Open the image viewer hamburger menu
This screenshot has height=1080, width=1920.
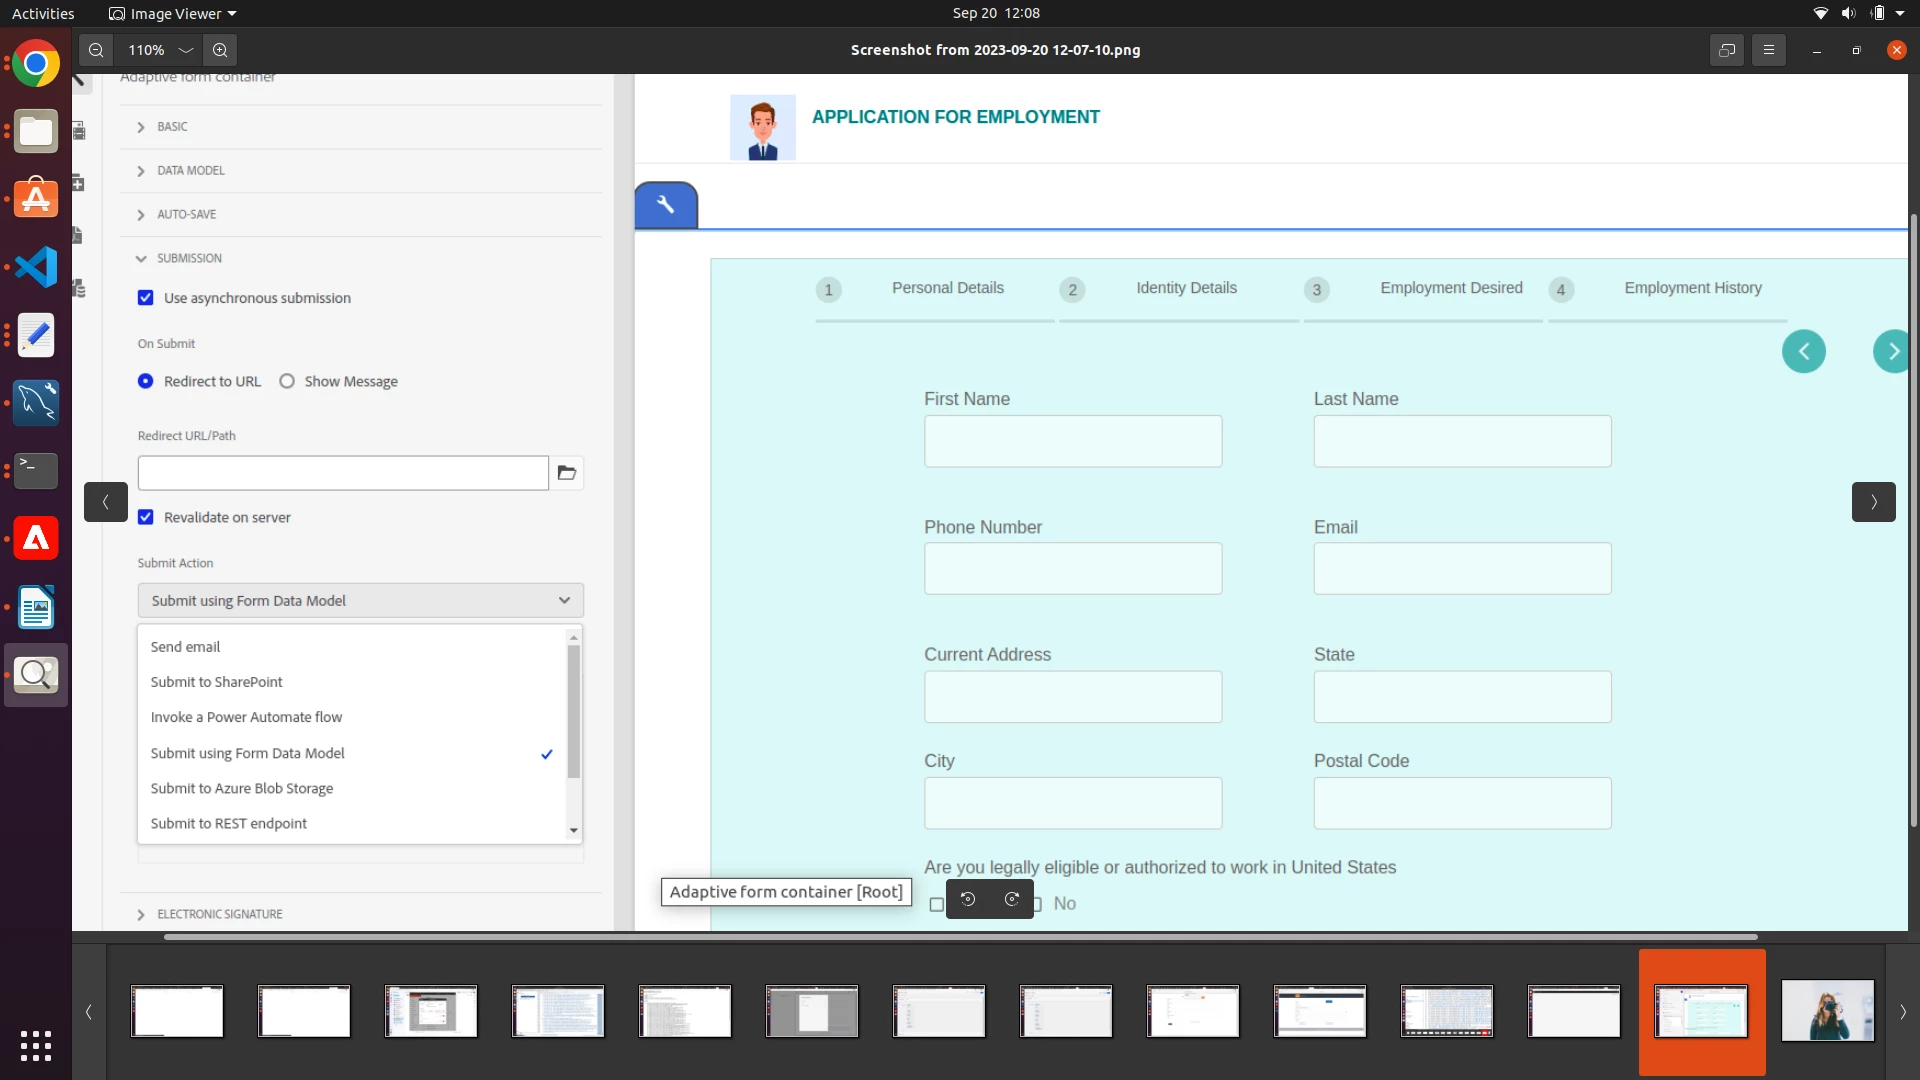[1768, 50]
